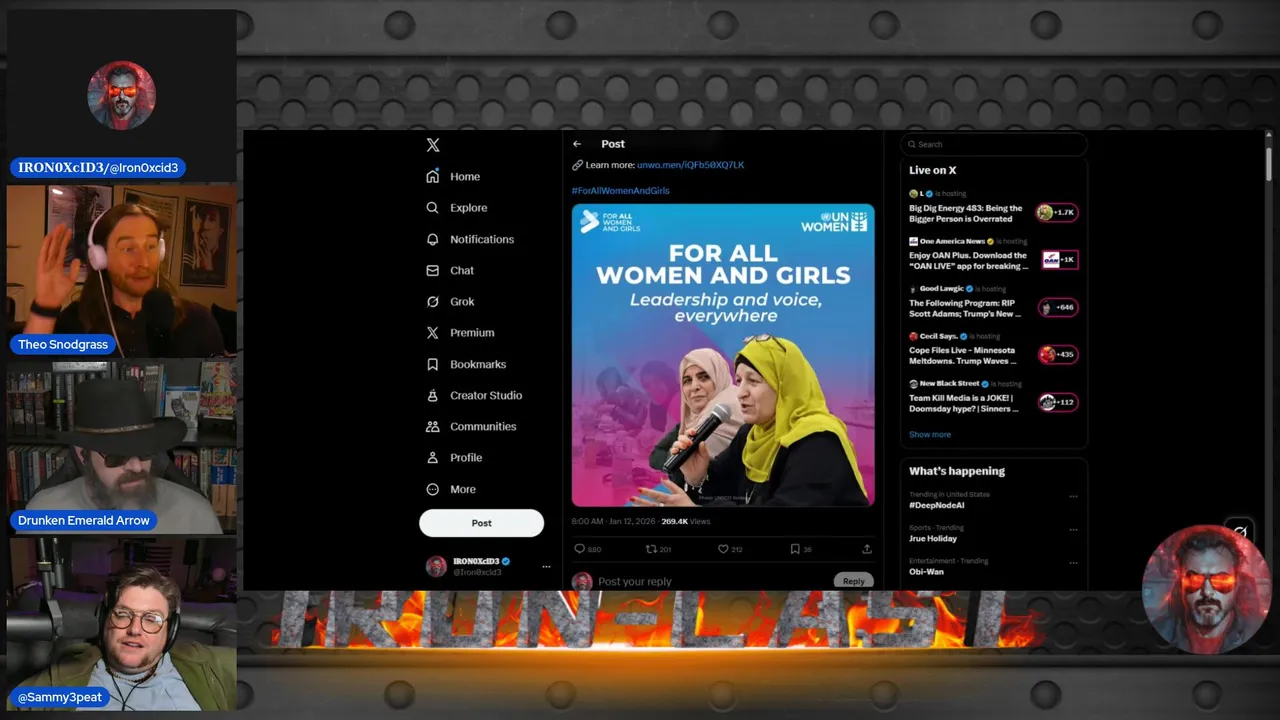Click the search magnifier icon
Viewport: 1280px width, 720px height.
tap(910, 144)
